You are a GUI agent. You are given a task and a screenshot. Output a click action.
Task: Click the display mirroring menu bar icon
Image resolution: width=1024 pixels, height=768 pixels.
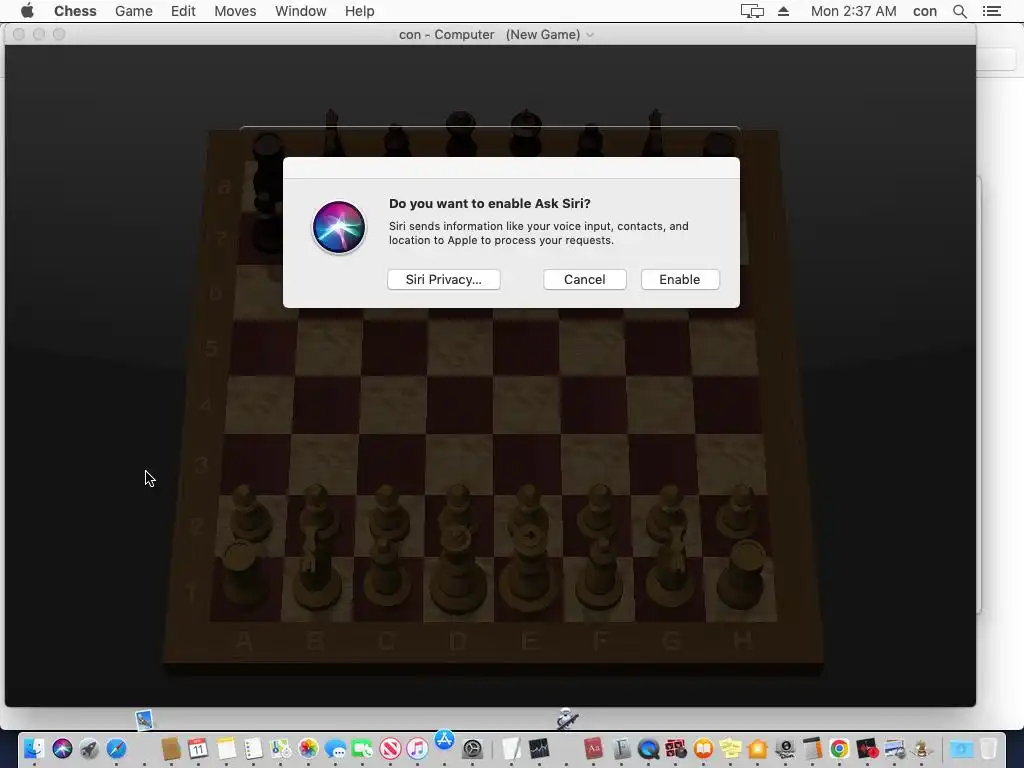(x=752, y=11)
